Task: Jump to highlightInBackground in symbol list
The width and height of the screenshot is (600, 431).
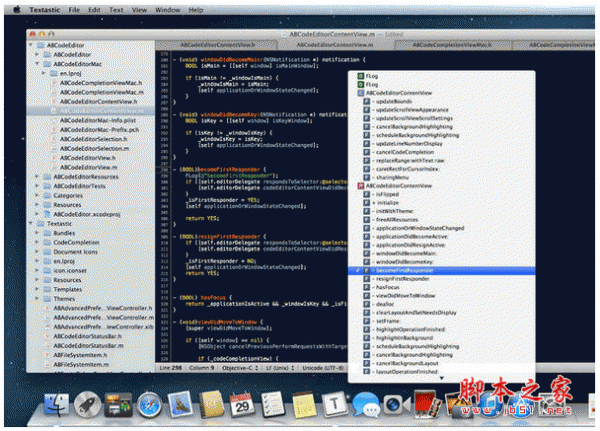Action: (404, 338)
